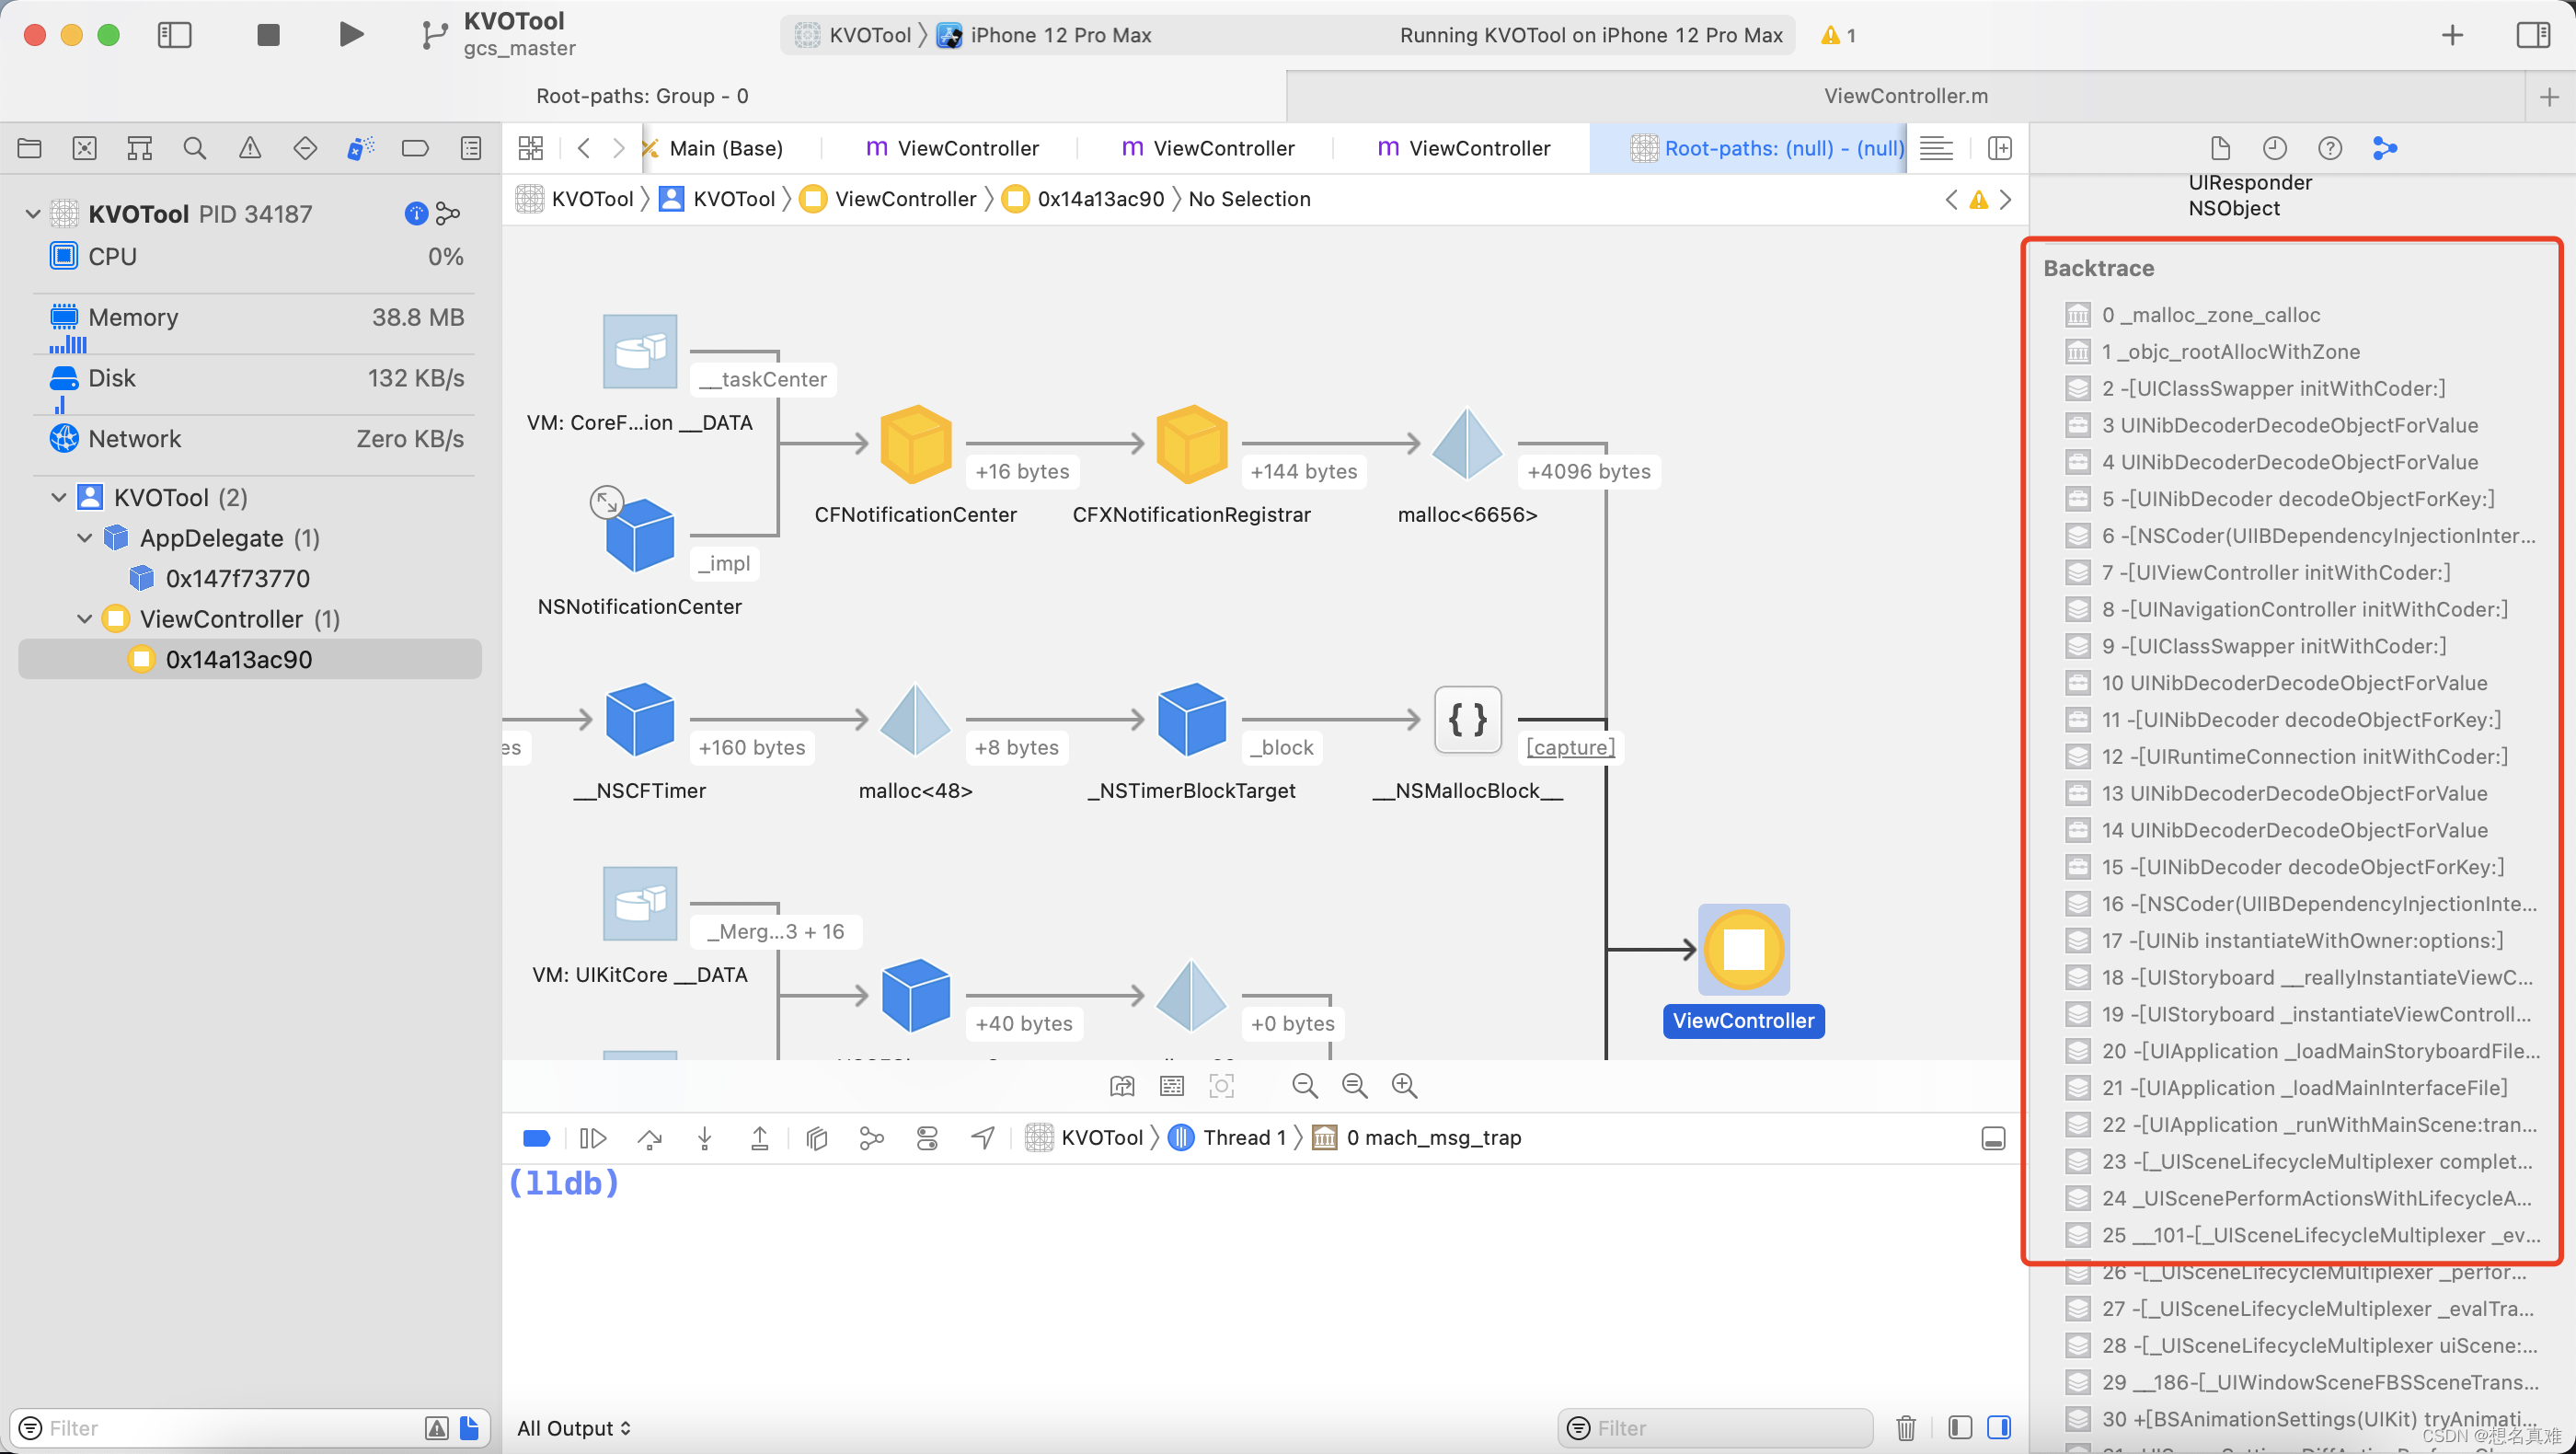This screenshot has width=2576, height=1454.
Task: Select backtrace frame 7 -[UIViewController initWithCoder:]
Action: (2275, 573)
